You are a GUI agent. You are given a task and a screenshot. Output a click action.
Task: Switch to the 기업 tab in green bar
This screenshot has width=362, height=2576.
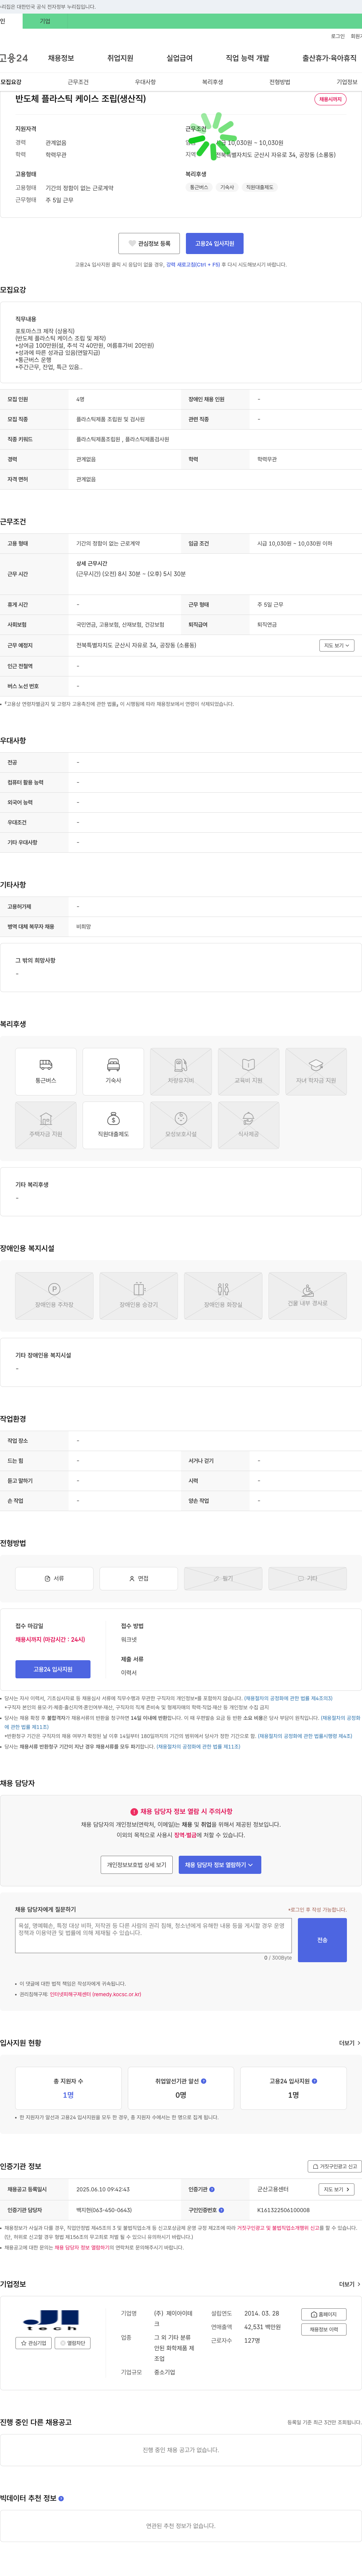click(44, 21)
